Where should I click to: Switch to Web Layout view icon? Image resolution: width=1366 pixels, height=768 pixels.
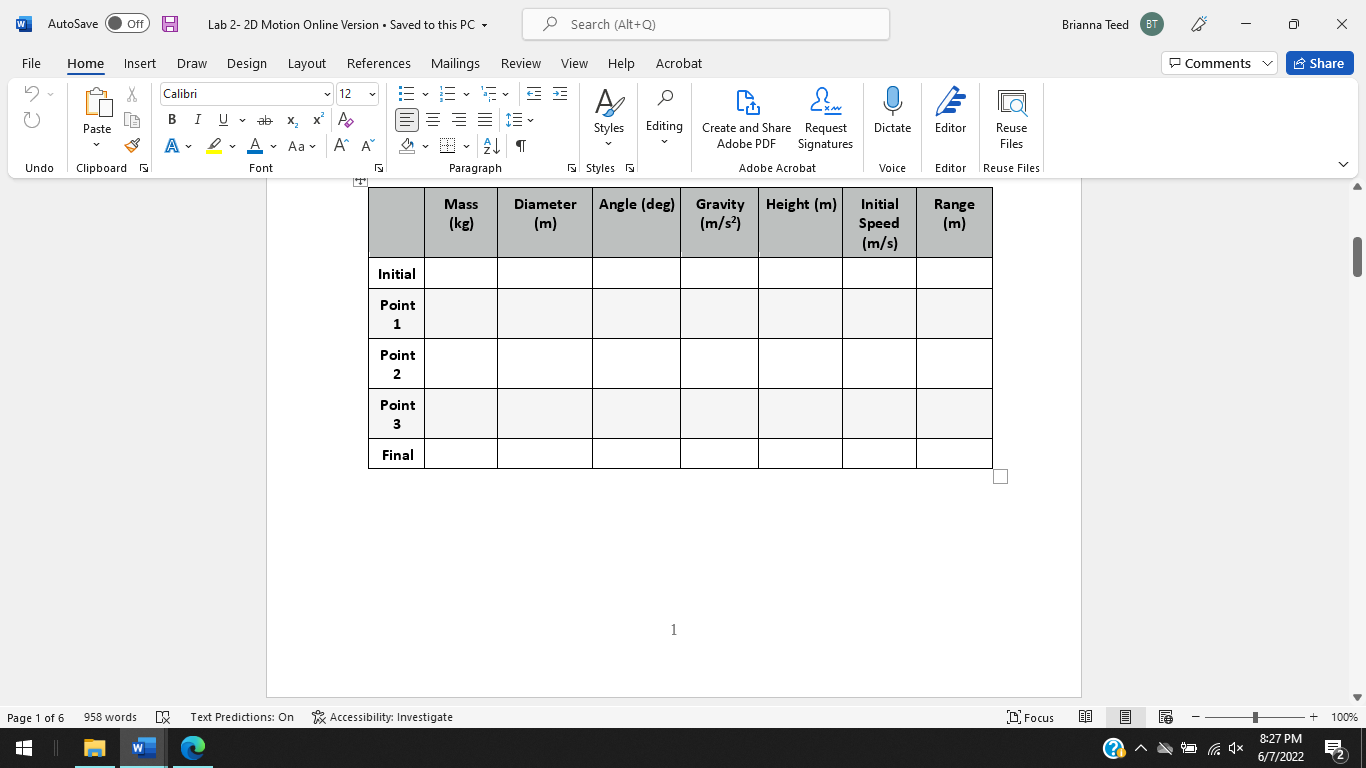coord(1165,717)
